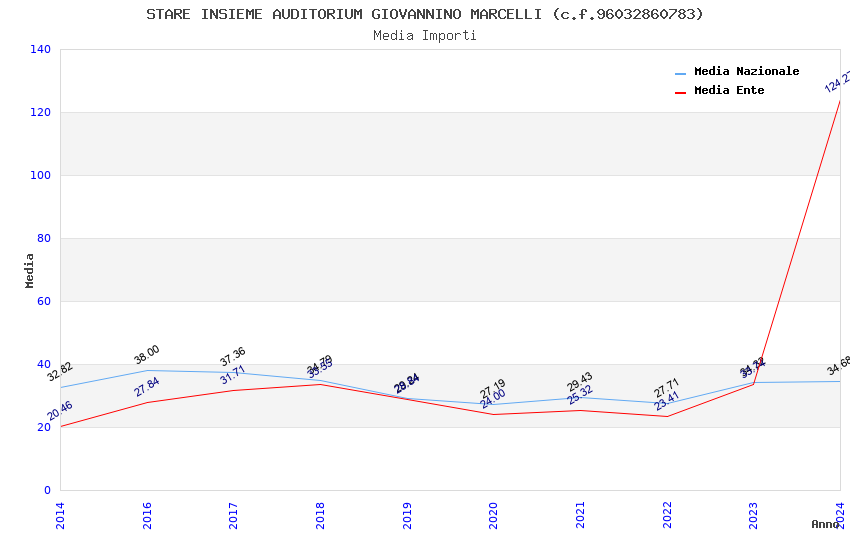Click the x-axis year 2016

pos(147,515)
